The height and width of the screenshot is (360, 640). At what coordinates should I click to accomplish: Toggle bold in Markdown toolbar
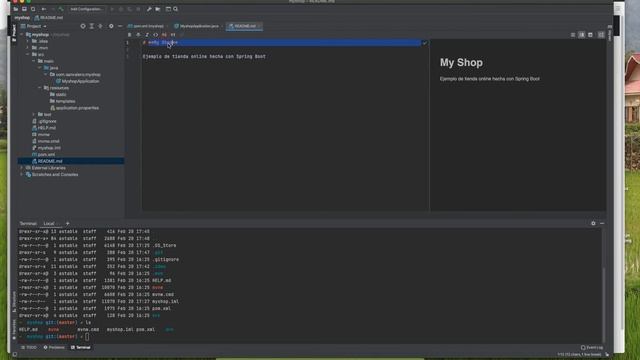click(130, 35)
